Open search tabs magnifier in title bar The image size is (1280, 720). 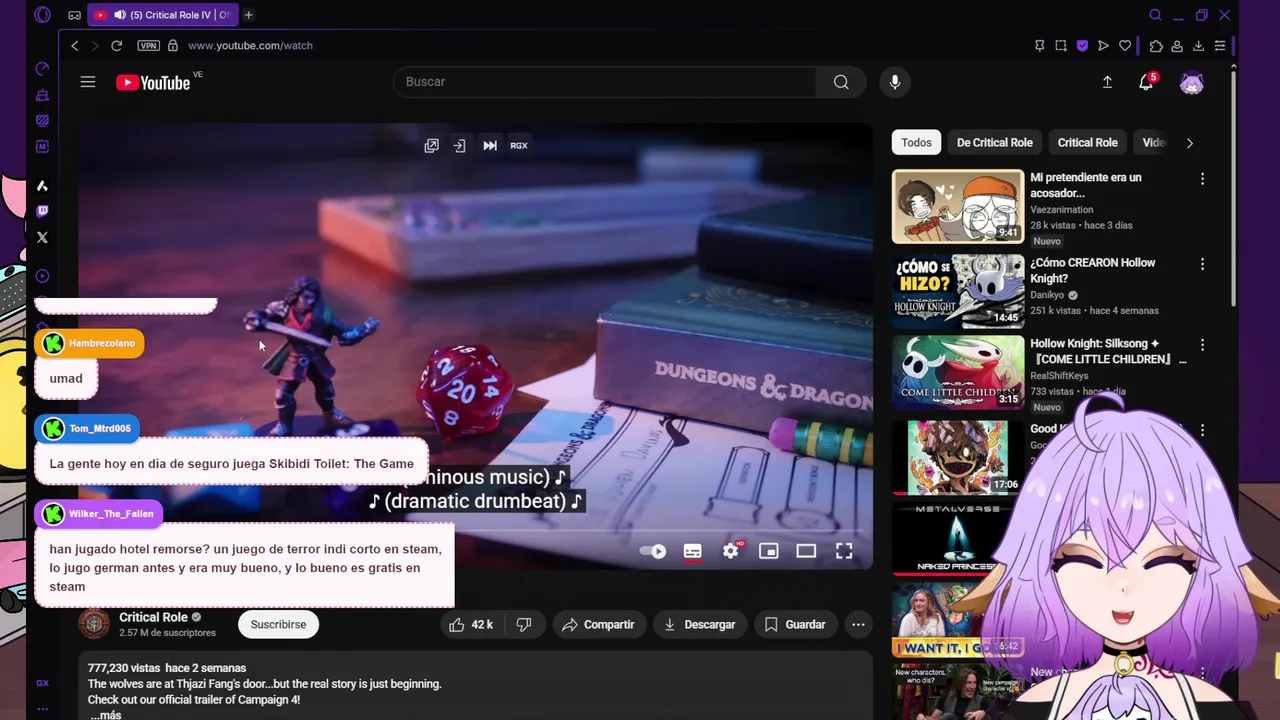[x=1155, y=15]
